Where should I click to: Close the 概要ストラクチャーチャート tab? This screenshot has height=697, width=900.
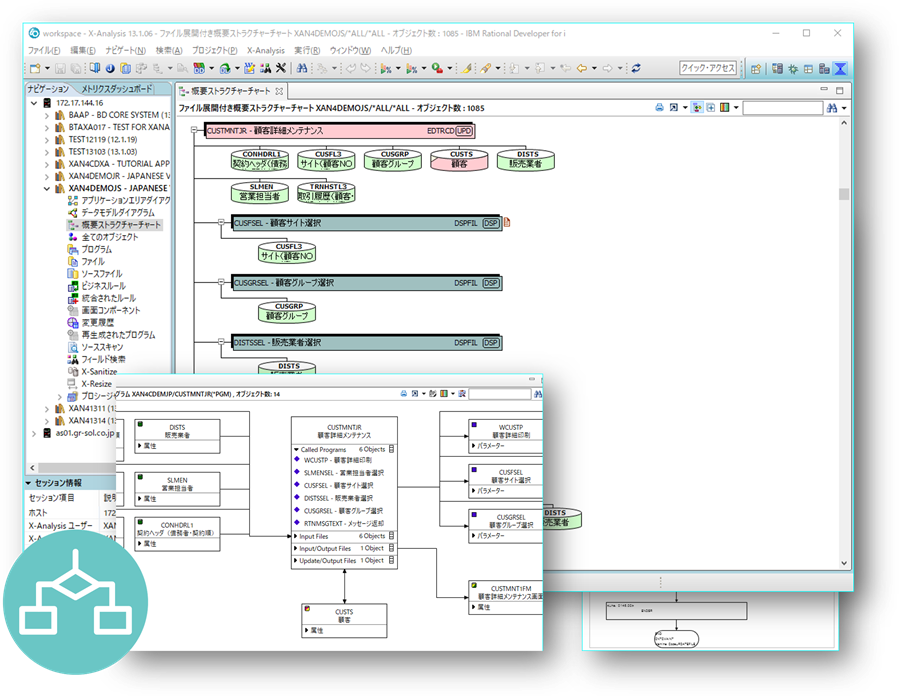tap(279, 91)
